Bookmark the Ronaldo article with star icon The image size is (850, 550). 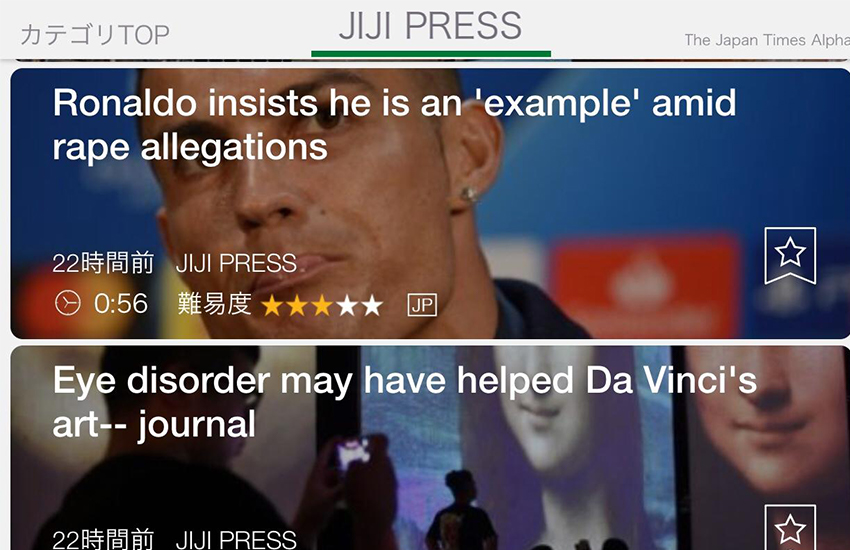coord(790,255)
